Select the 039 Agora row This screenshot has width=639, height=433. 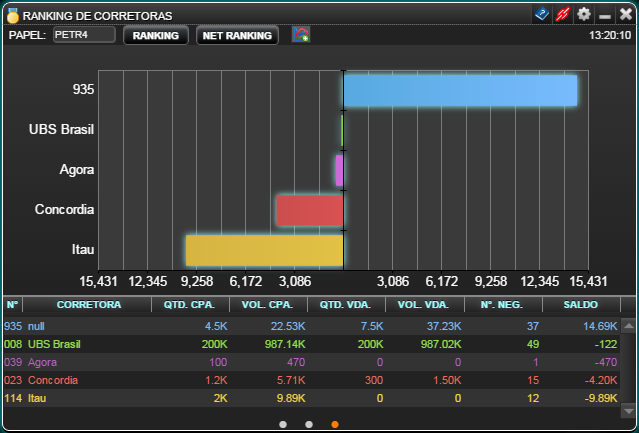[x=311, y=362]
